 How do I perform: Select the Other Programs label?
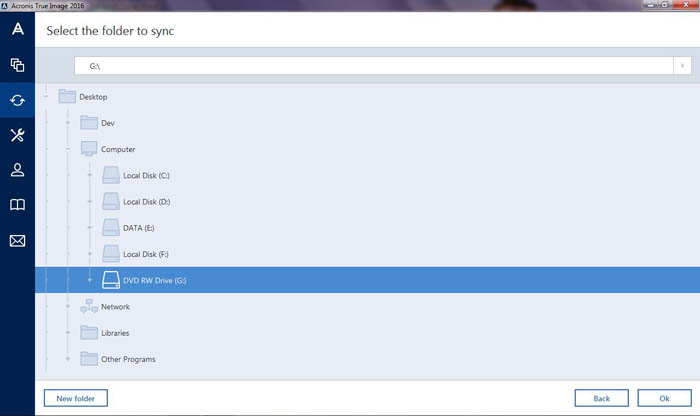coord(128,359)
